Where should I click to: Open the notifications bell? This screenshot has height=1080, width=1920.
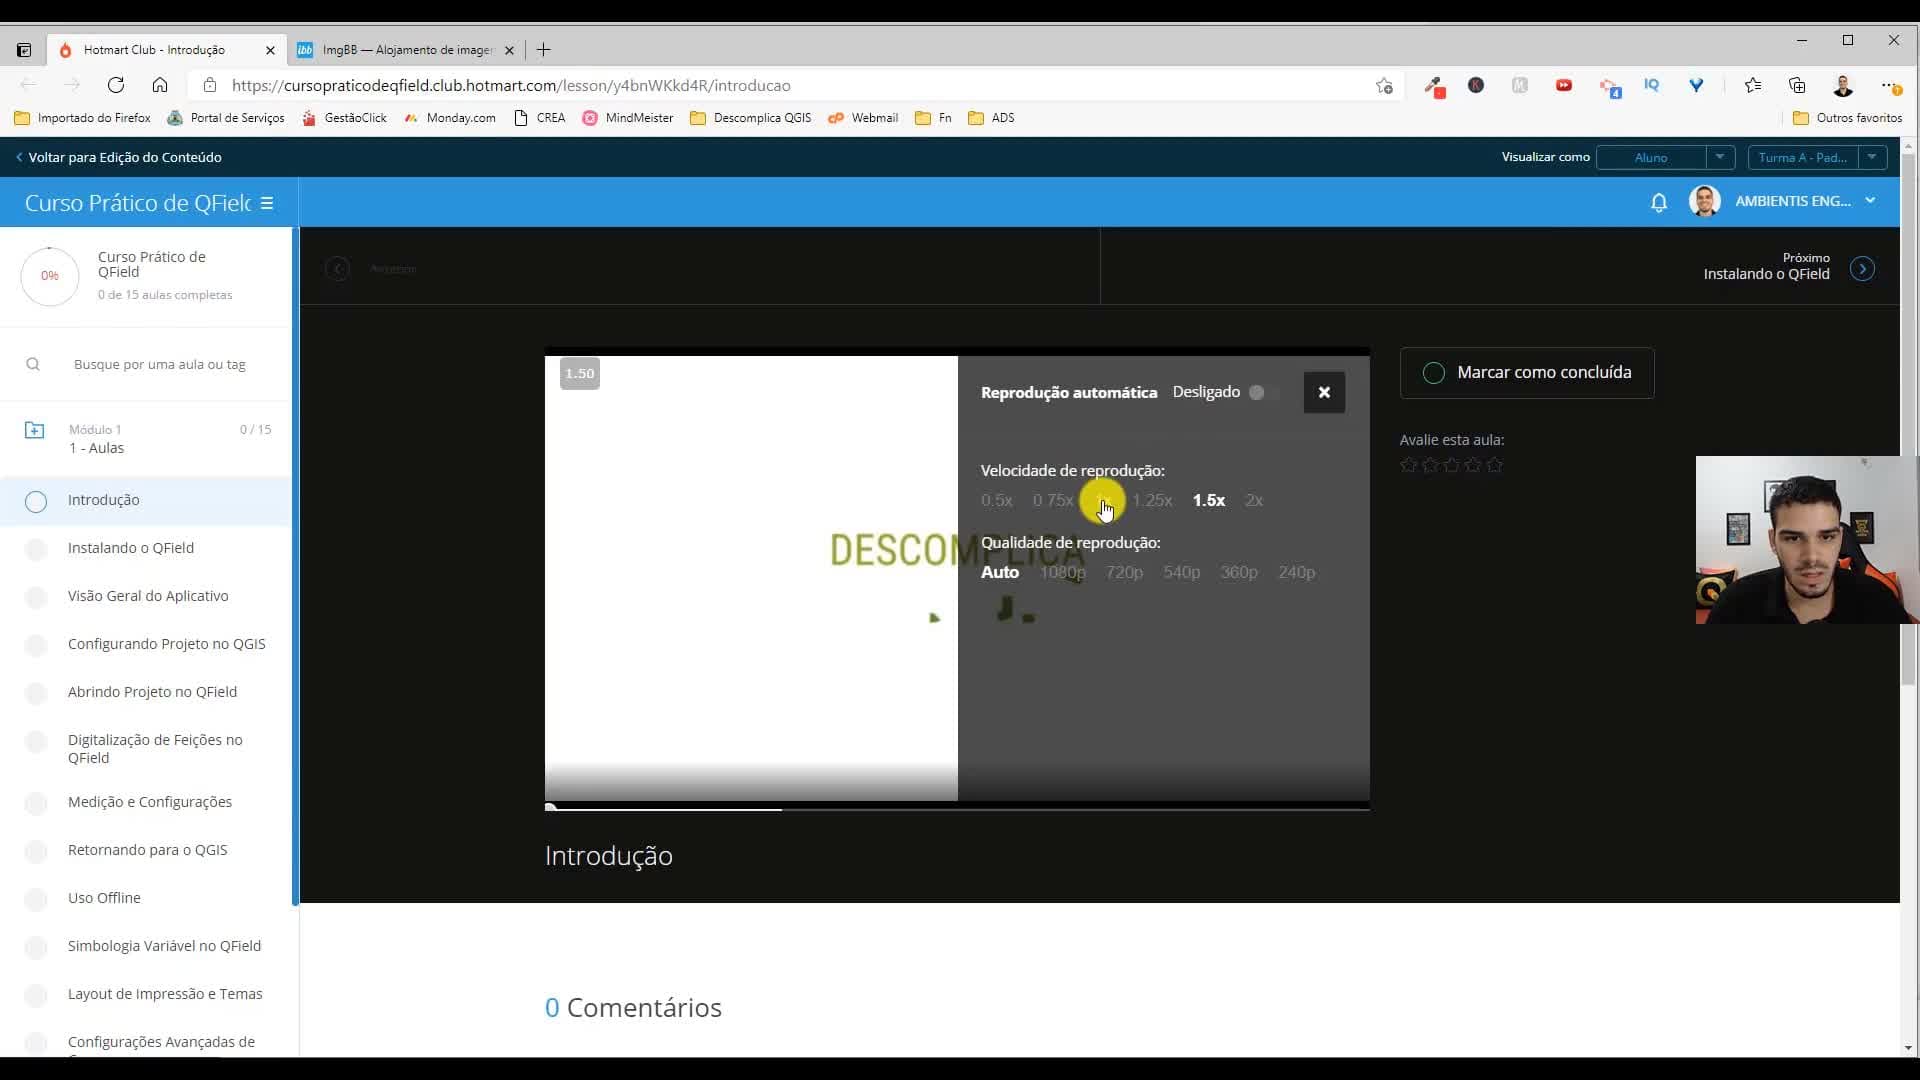(x=1659, y=203)
